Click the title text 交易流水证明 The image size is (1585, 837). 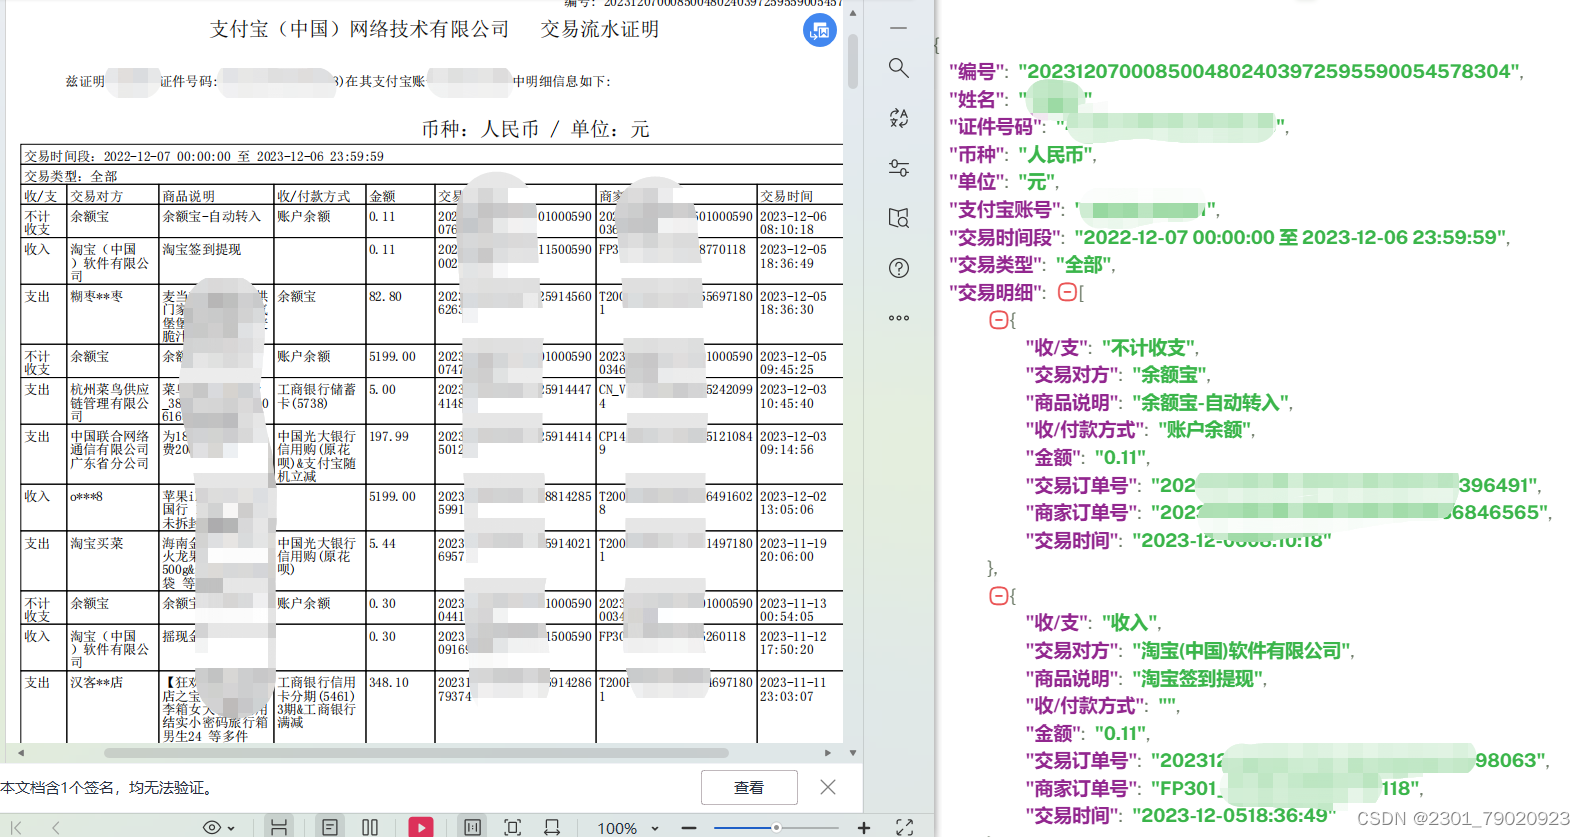click(600, 29)
